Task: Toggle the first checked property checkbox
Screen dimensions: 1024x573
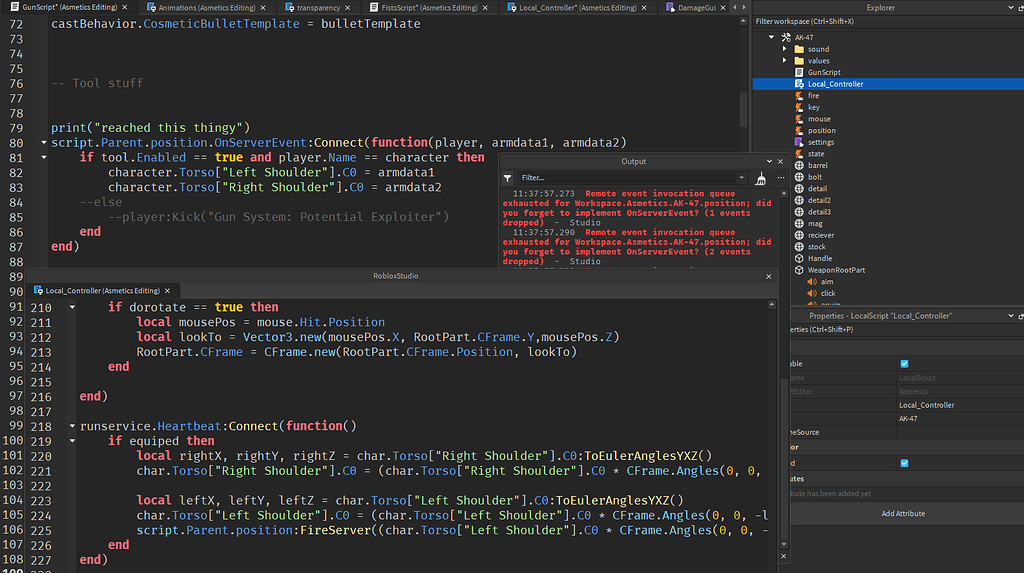Action: click(904, 364)
